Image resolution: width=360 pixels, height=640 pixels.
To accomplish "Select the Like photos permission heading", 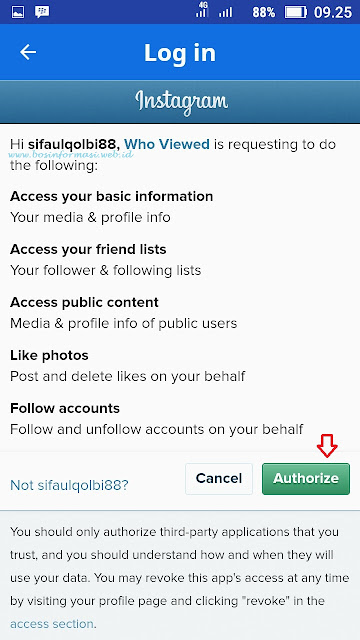I will (49, 355).
